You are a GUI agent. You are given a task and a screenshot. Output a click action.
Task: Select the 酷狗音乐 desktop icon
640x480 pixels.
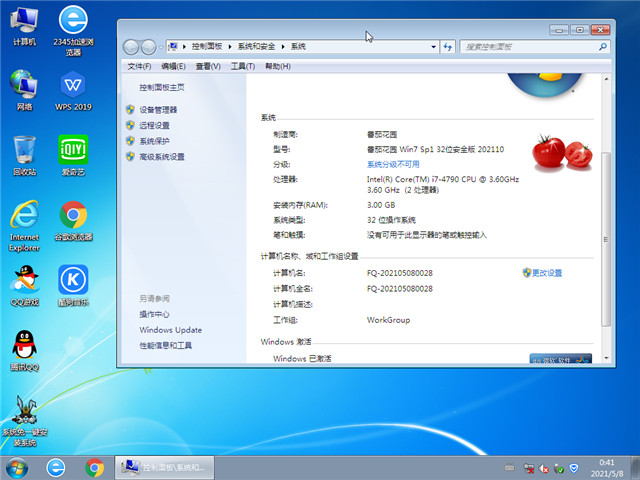pos(73,286)
